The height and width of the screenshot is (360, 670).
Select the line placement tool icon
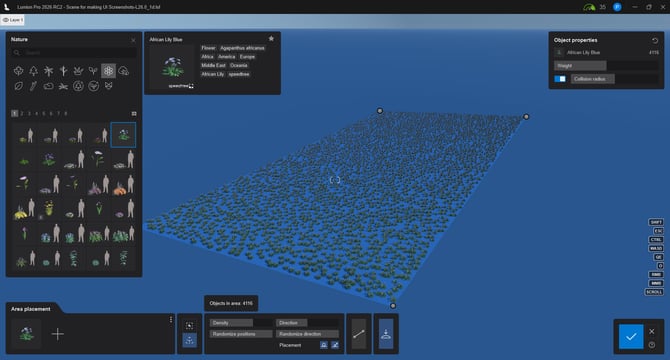(x=359, y=334)
